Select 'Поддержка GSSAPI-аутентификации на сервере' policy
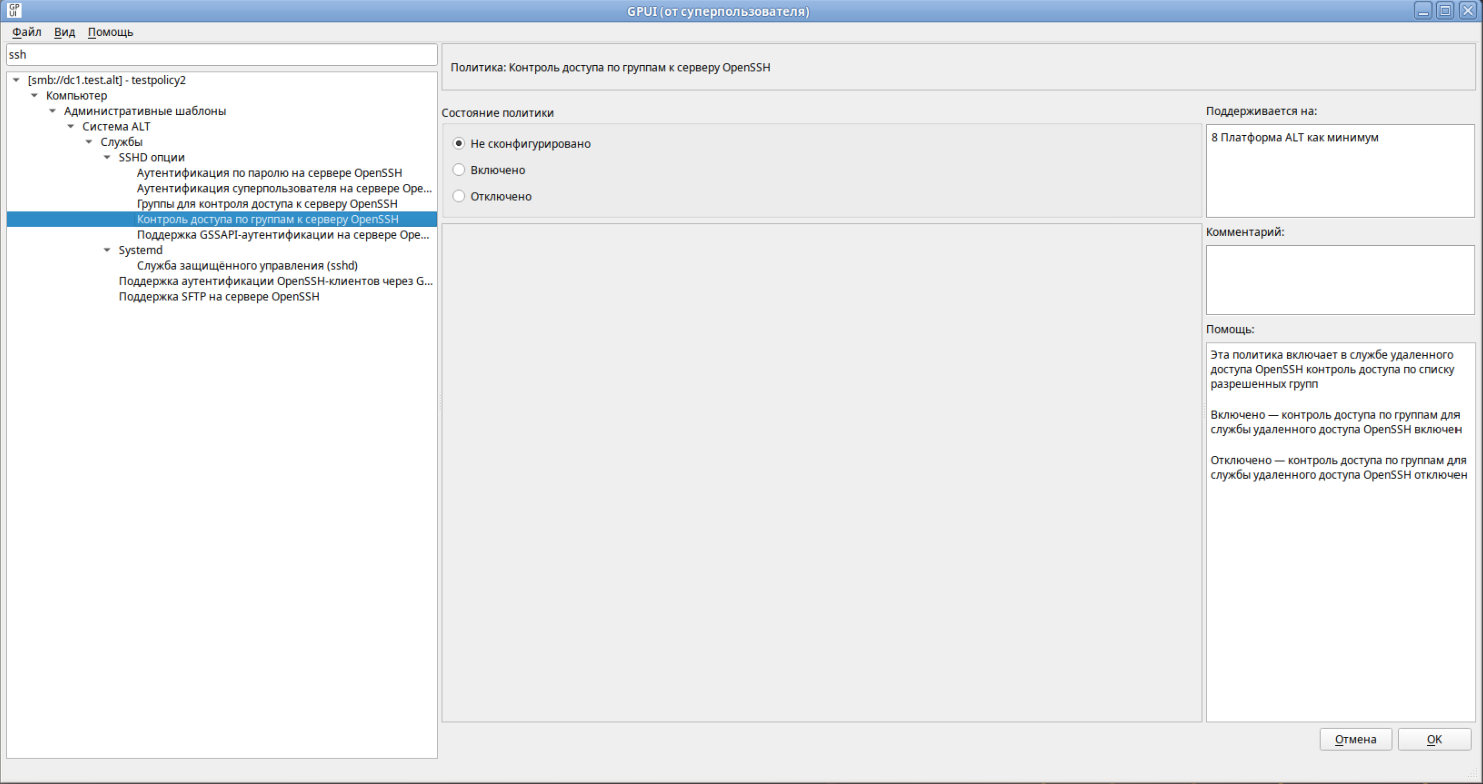The image size is (1483, 784). pyautogui.click(x=284, y=235)
